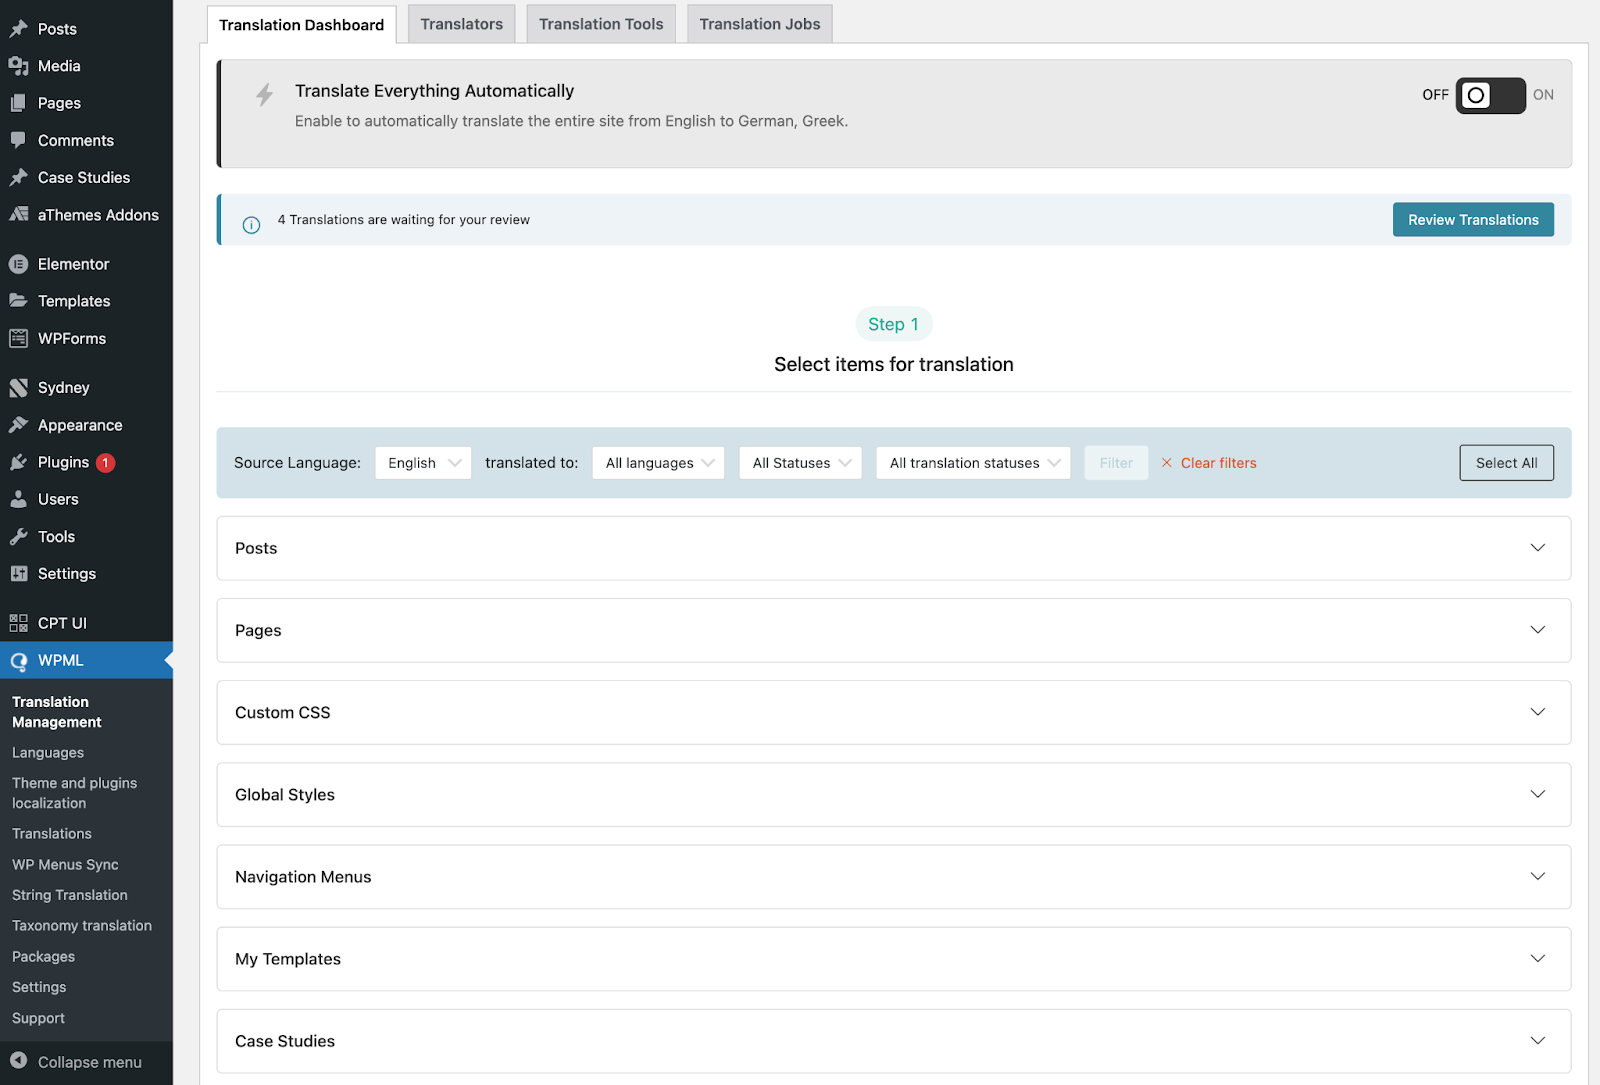Viewport: 1600px width, 1085px height.
Task: Expand the Case Studies section chevron
Action: pyautogui.click(x=1538, y=1040)
